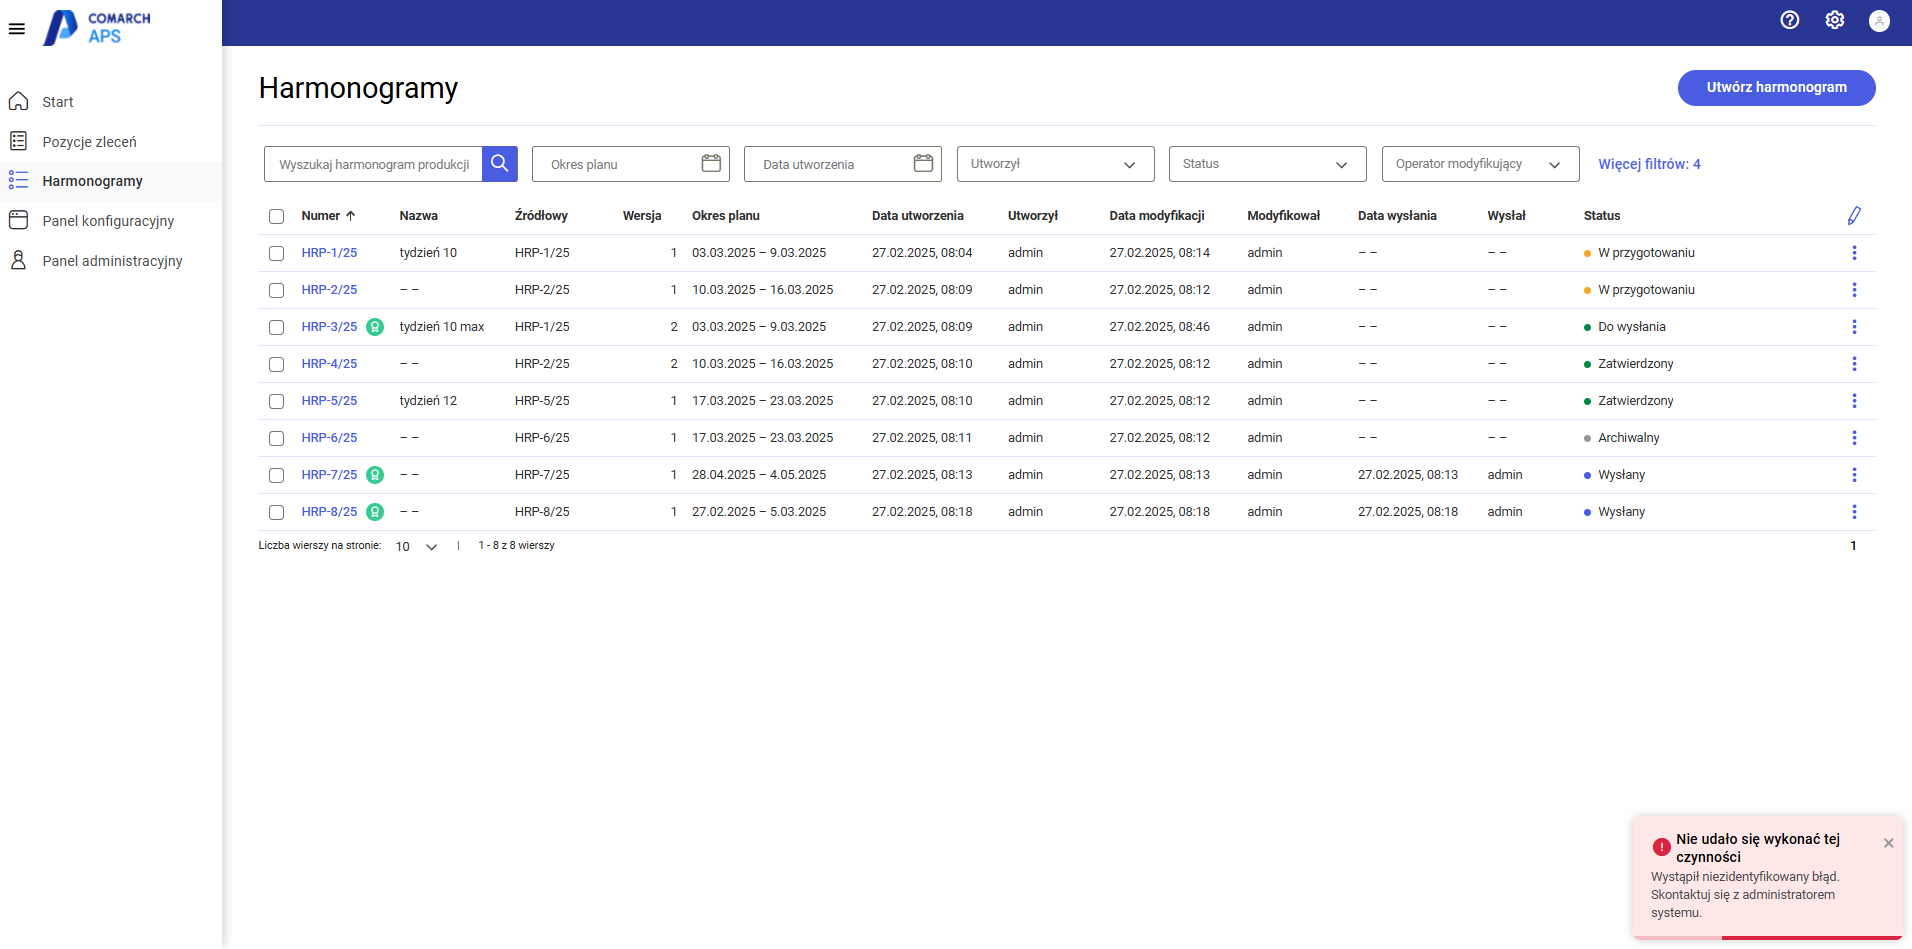Click the Wyszukaj harmonogram search field

374,164
